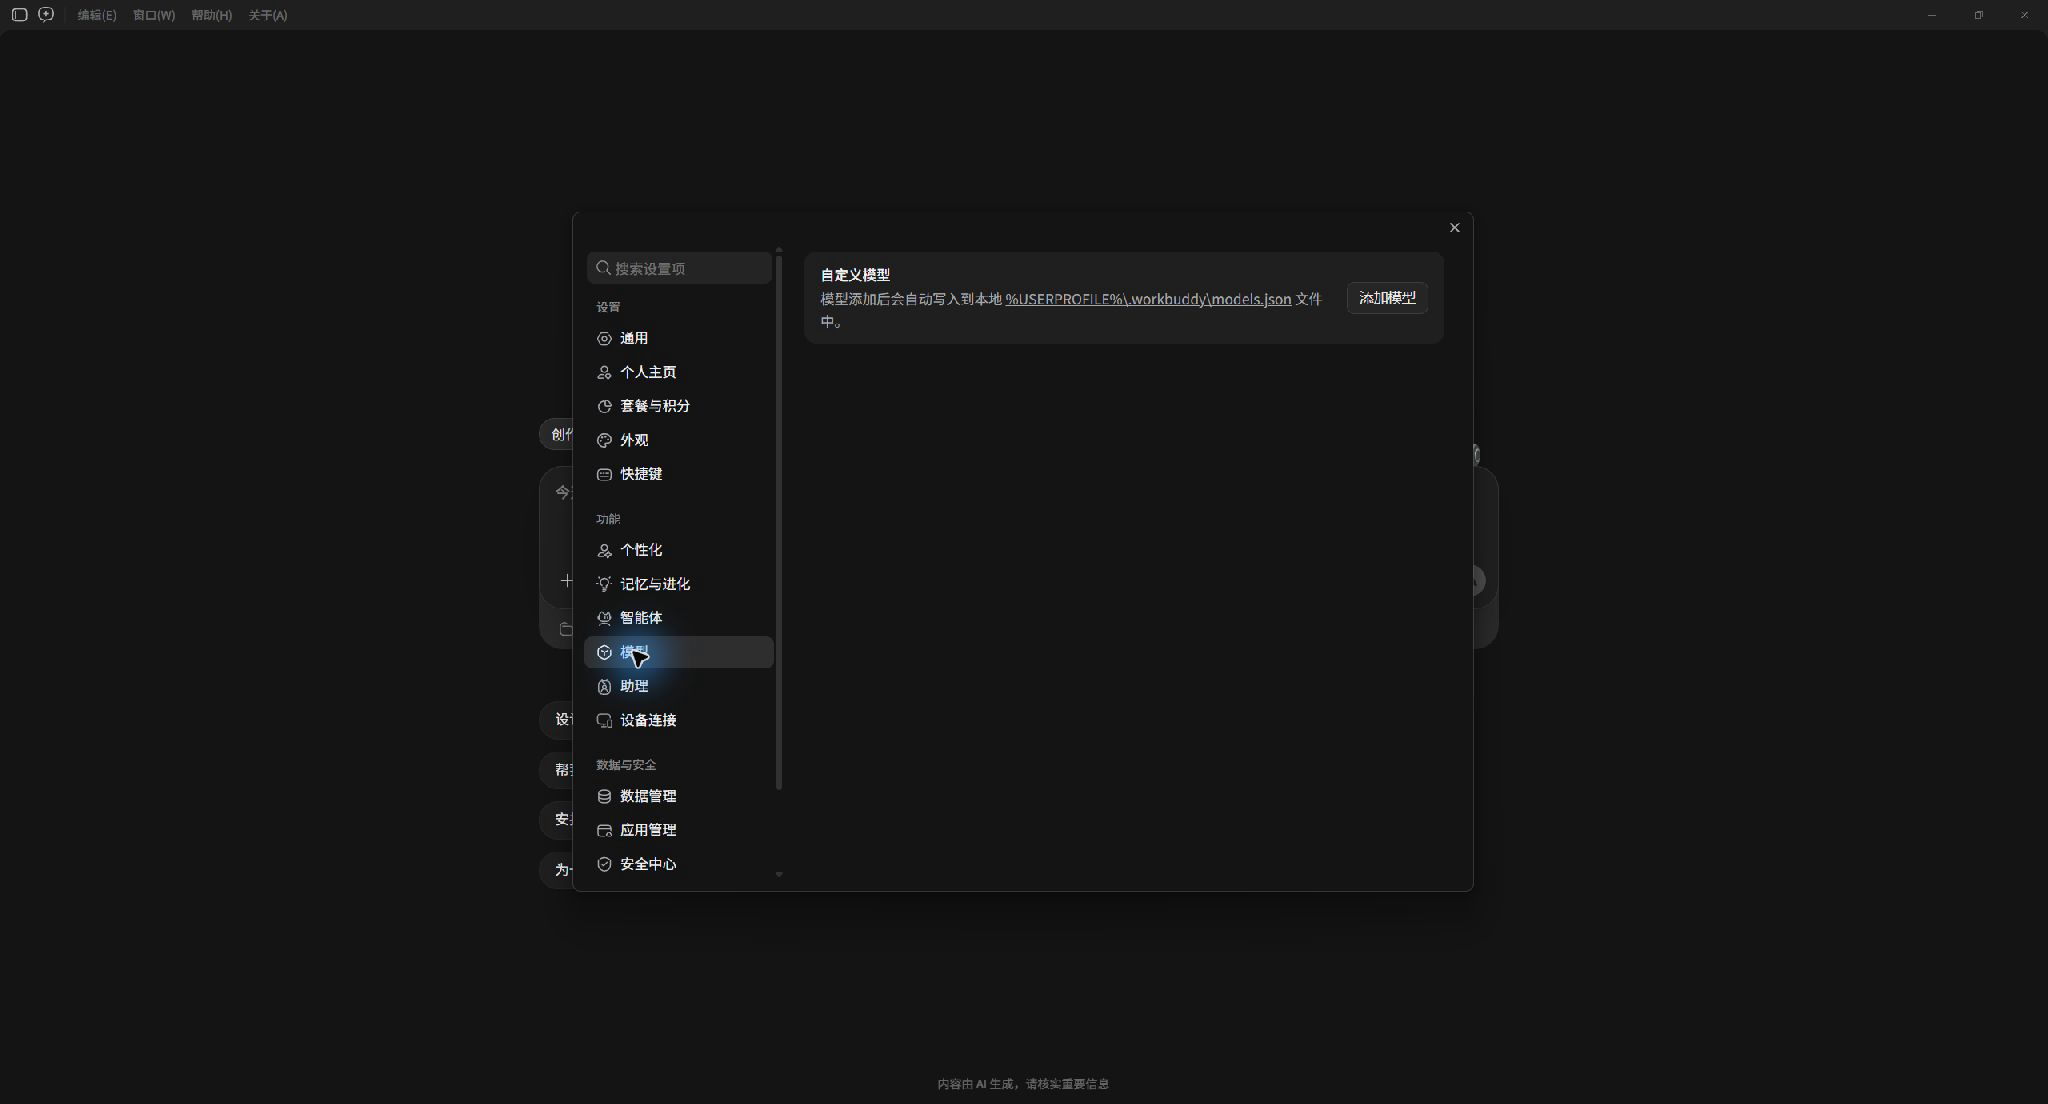The width and height of the screenshot is (2048, 1104).
Task: Open 安全中心 settings label
Action: coord(648,864)
